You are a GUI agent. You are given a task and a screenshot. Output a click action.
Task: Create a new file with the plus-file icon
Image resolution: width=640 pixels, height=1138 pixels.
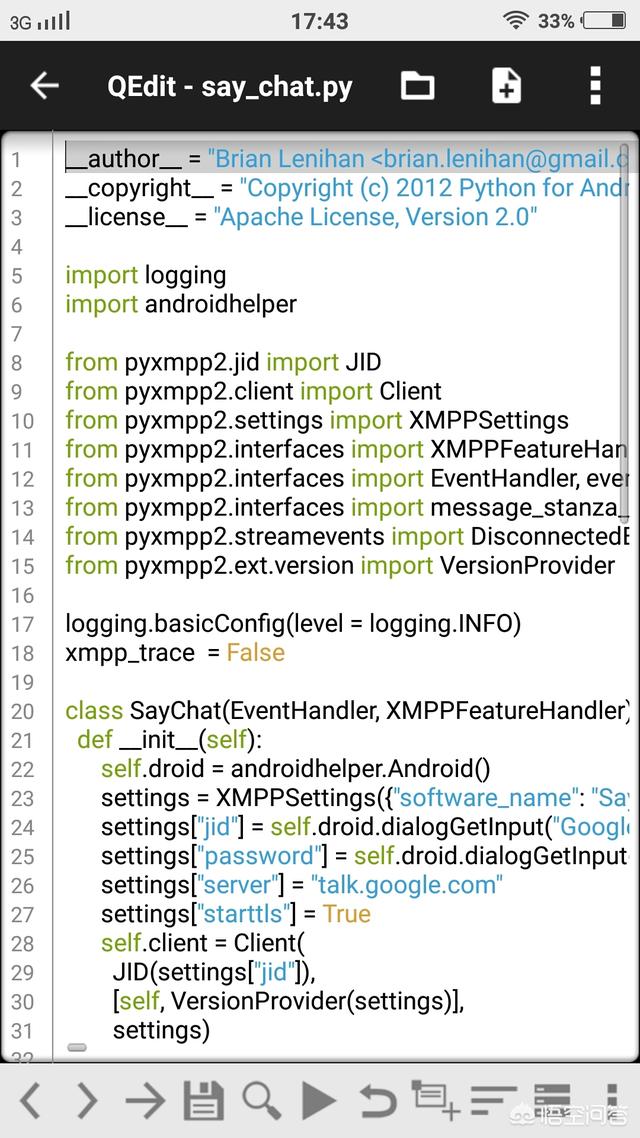click(506, 86)
